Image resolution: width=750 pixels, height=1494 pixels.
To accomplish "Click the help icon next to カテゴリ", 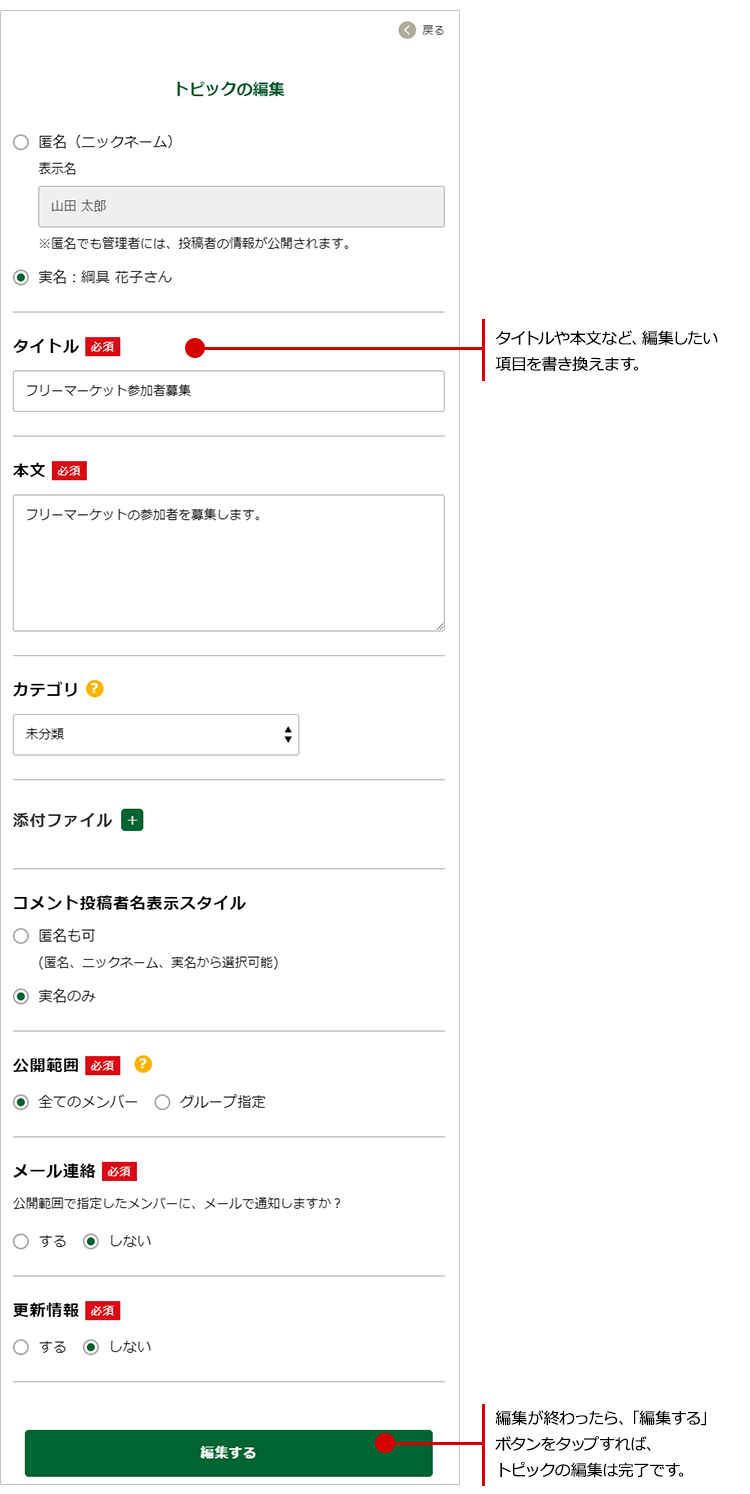I will pos(95,688).
